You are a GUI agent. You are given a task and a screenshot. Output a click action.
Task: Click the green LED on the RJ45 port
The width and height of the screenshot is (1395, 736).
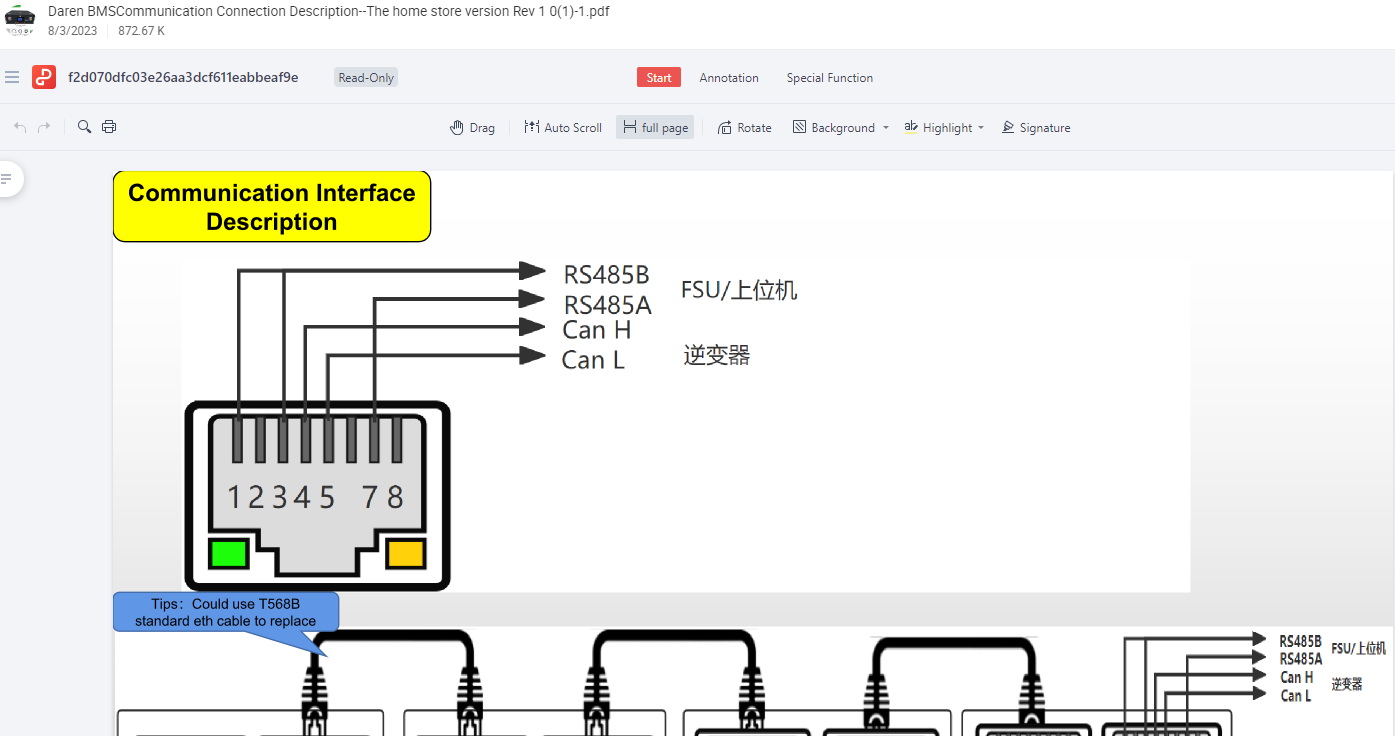pos(229,554)
